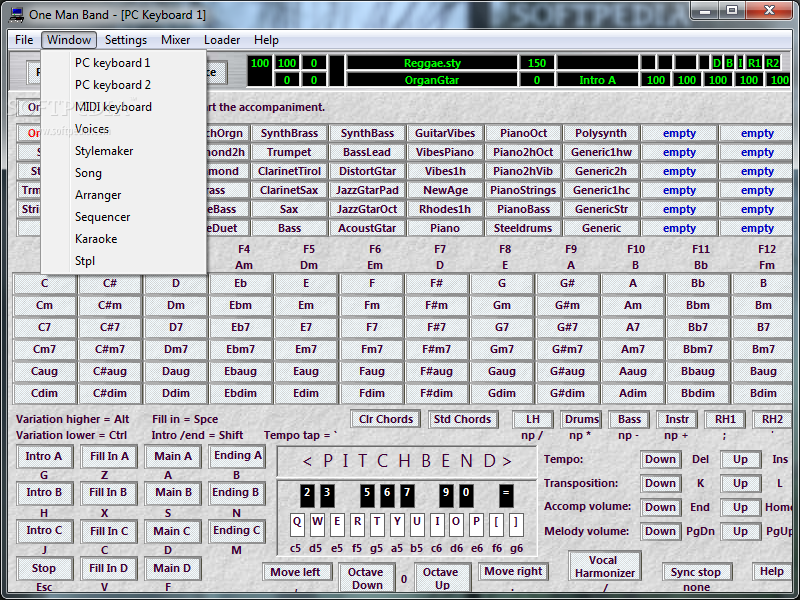Increase tempo with Up button
Viewport: 800px width, 600px height.
[740, 459]
